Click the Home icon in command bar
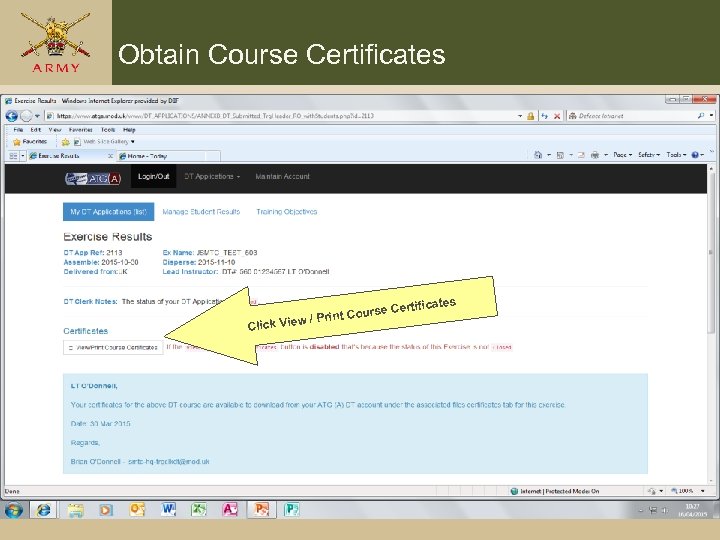Screen dimensions: 720x540 point(538,155)
